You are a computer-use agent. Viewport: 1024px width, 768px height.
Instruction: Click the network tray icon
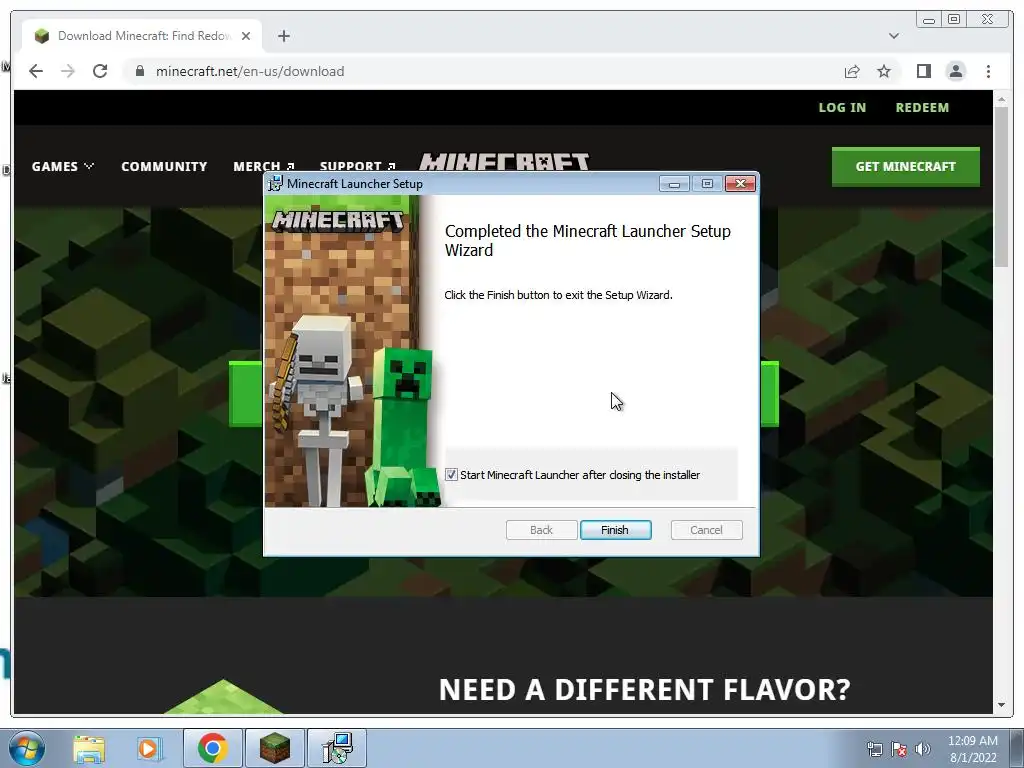pos(874,749)
